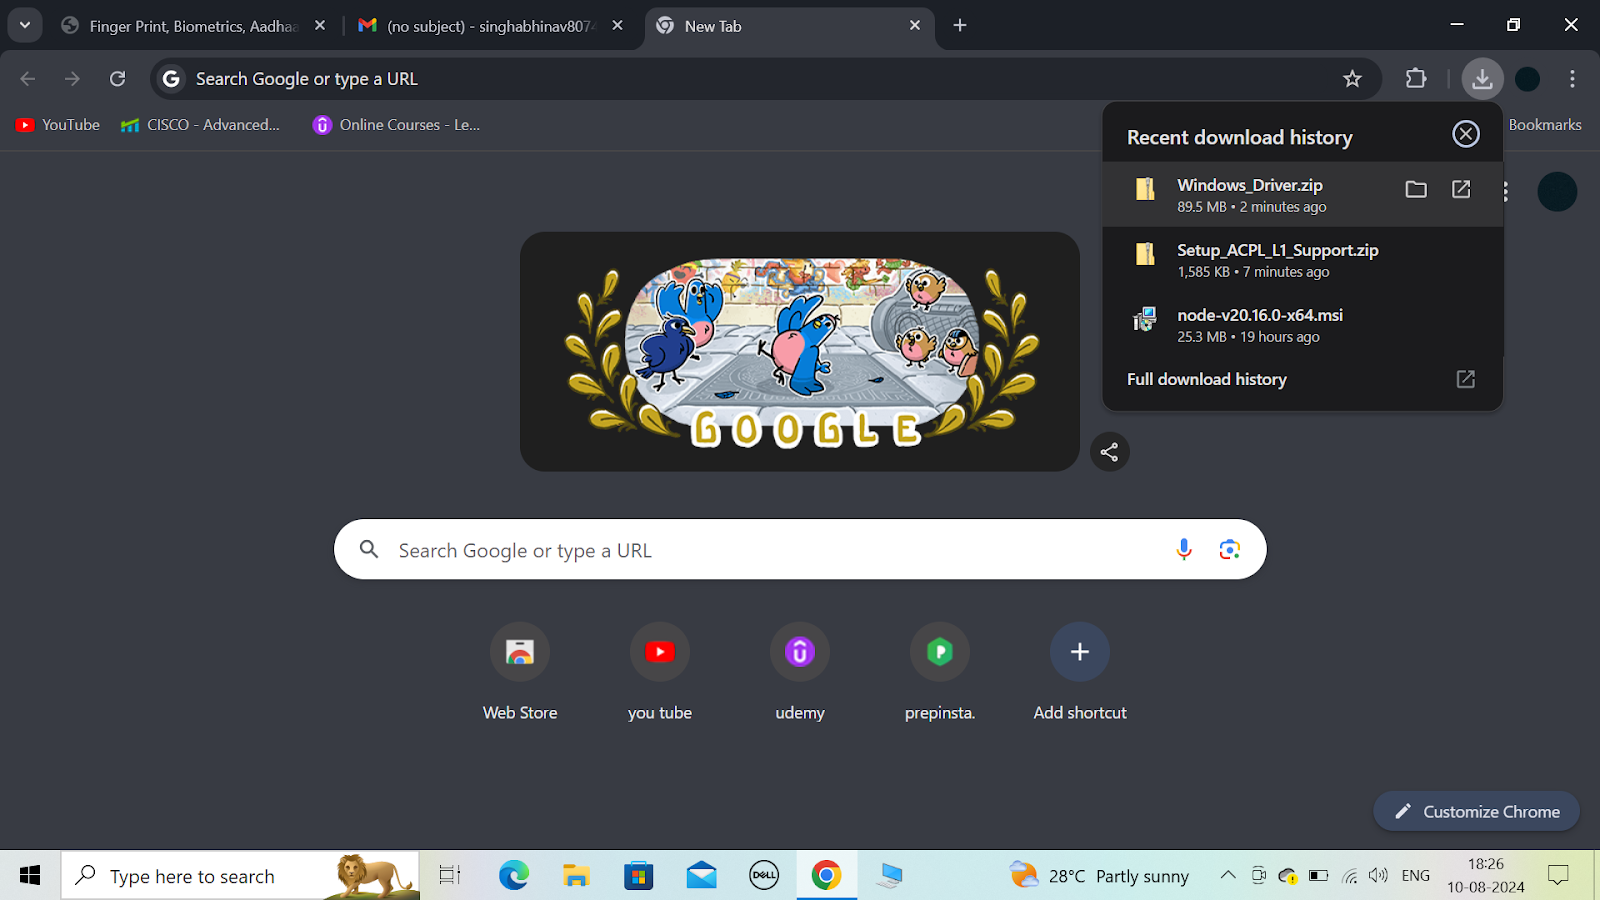Open the Setup_ACPL_L1_Support.zip download
The width and height of the screenshot is (1600, 900).
(1302, 260)
